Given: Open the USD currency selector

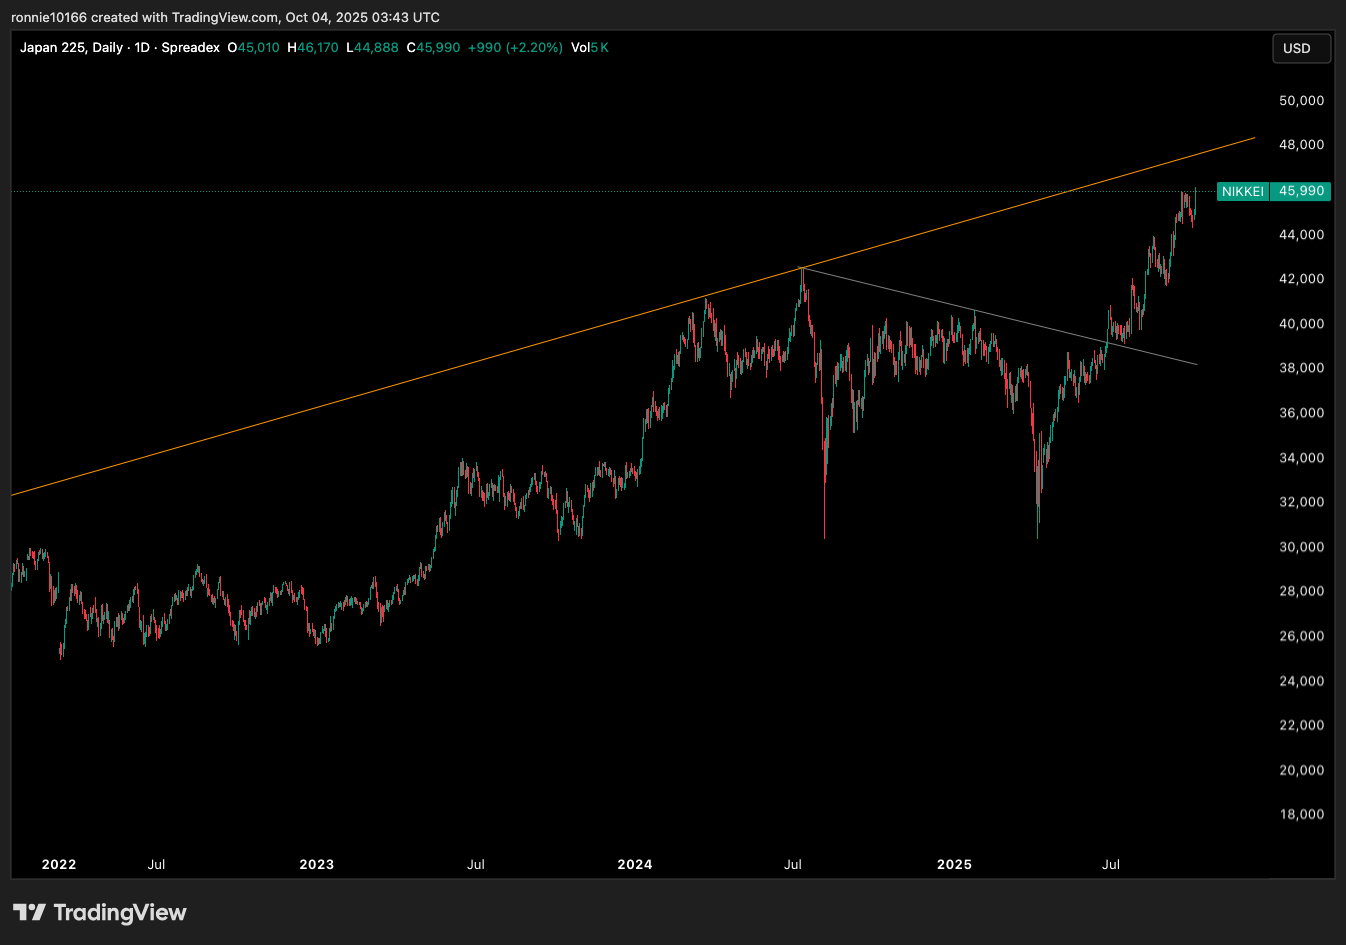Looking at the screenshot, I should pyautogui.click(x=1300, y=48).
